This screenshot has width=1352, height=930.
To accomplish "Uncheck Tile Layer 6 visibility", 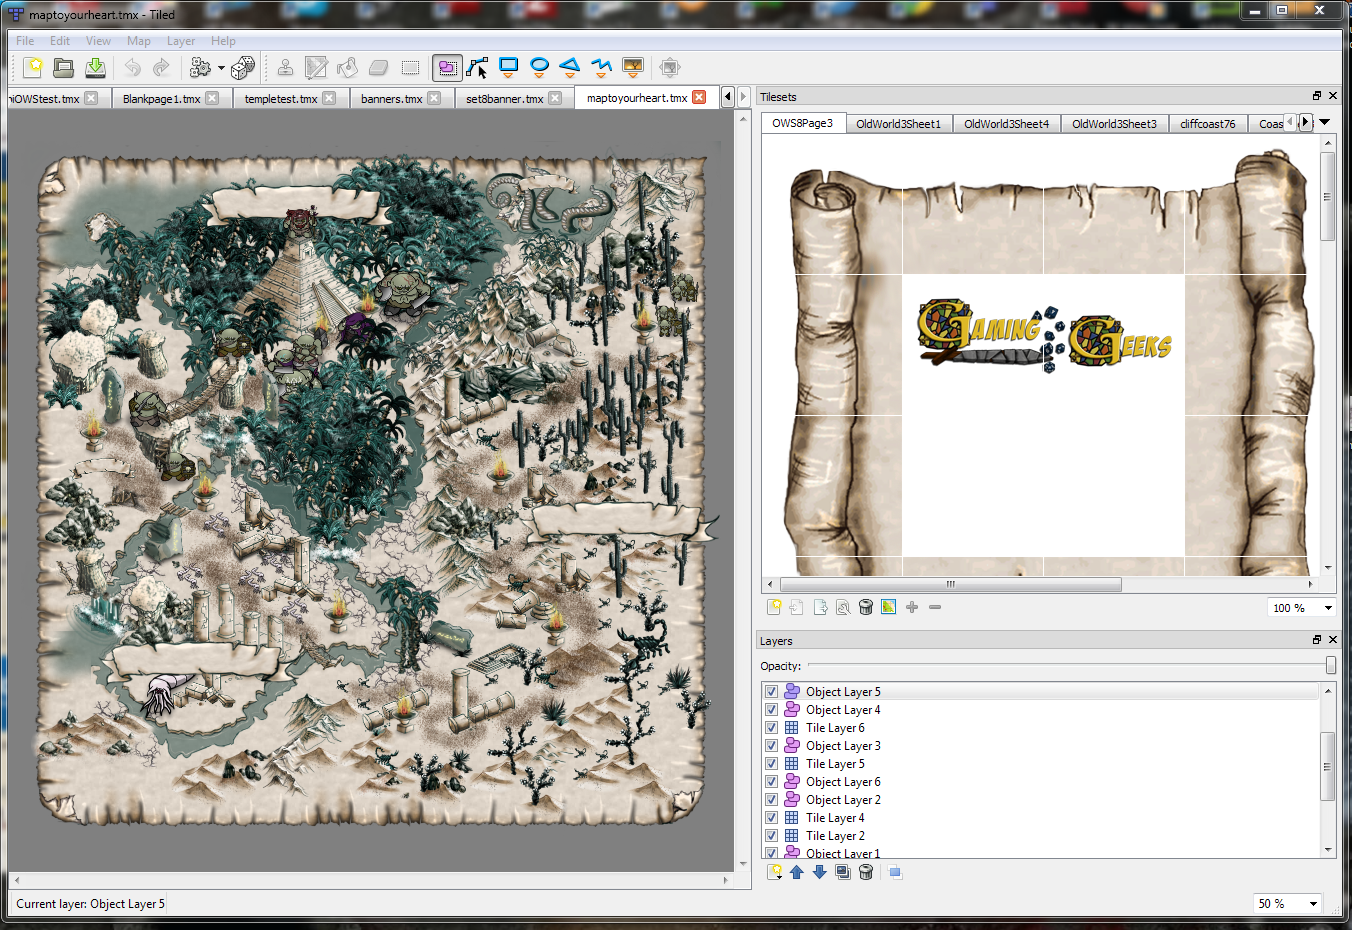I will point(771,727).
